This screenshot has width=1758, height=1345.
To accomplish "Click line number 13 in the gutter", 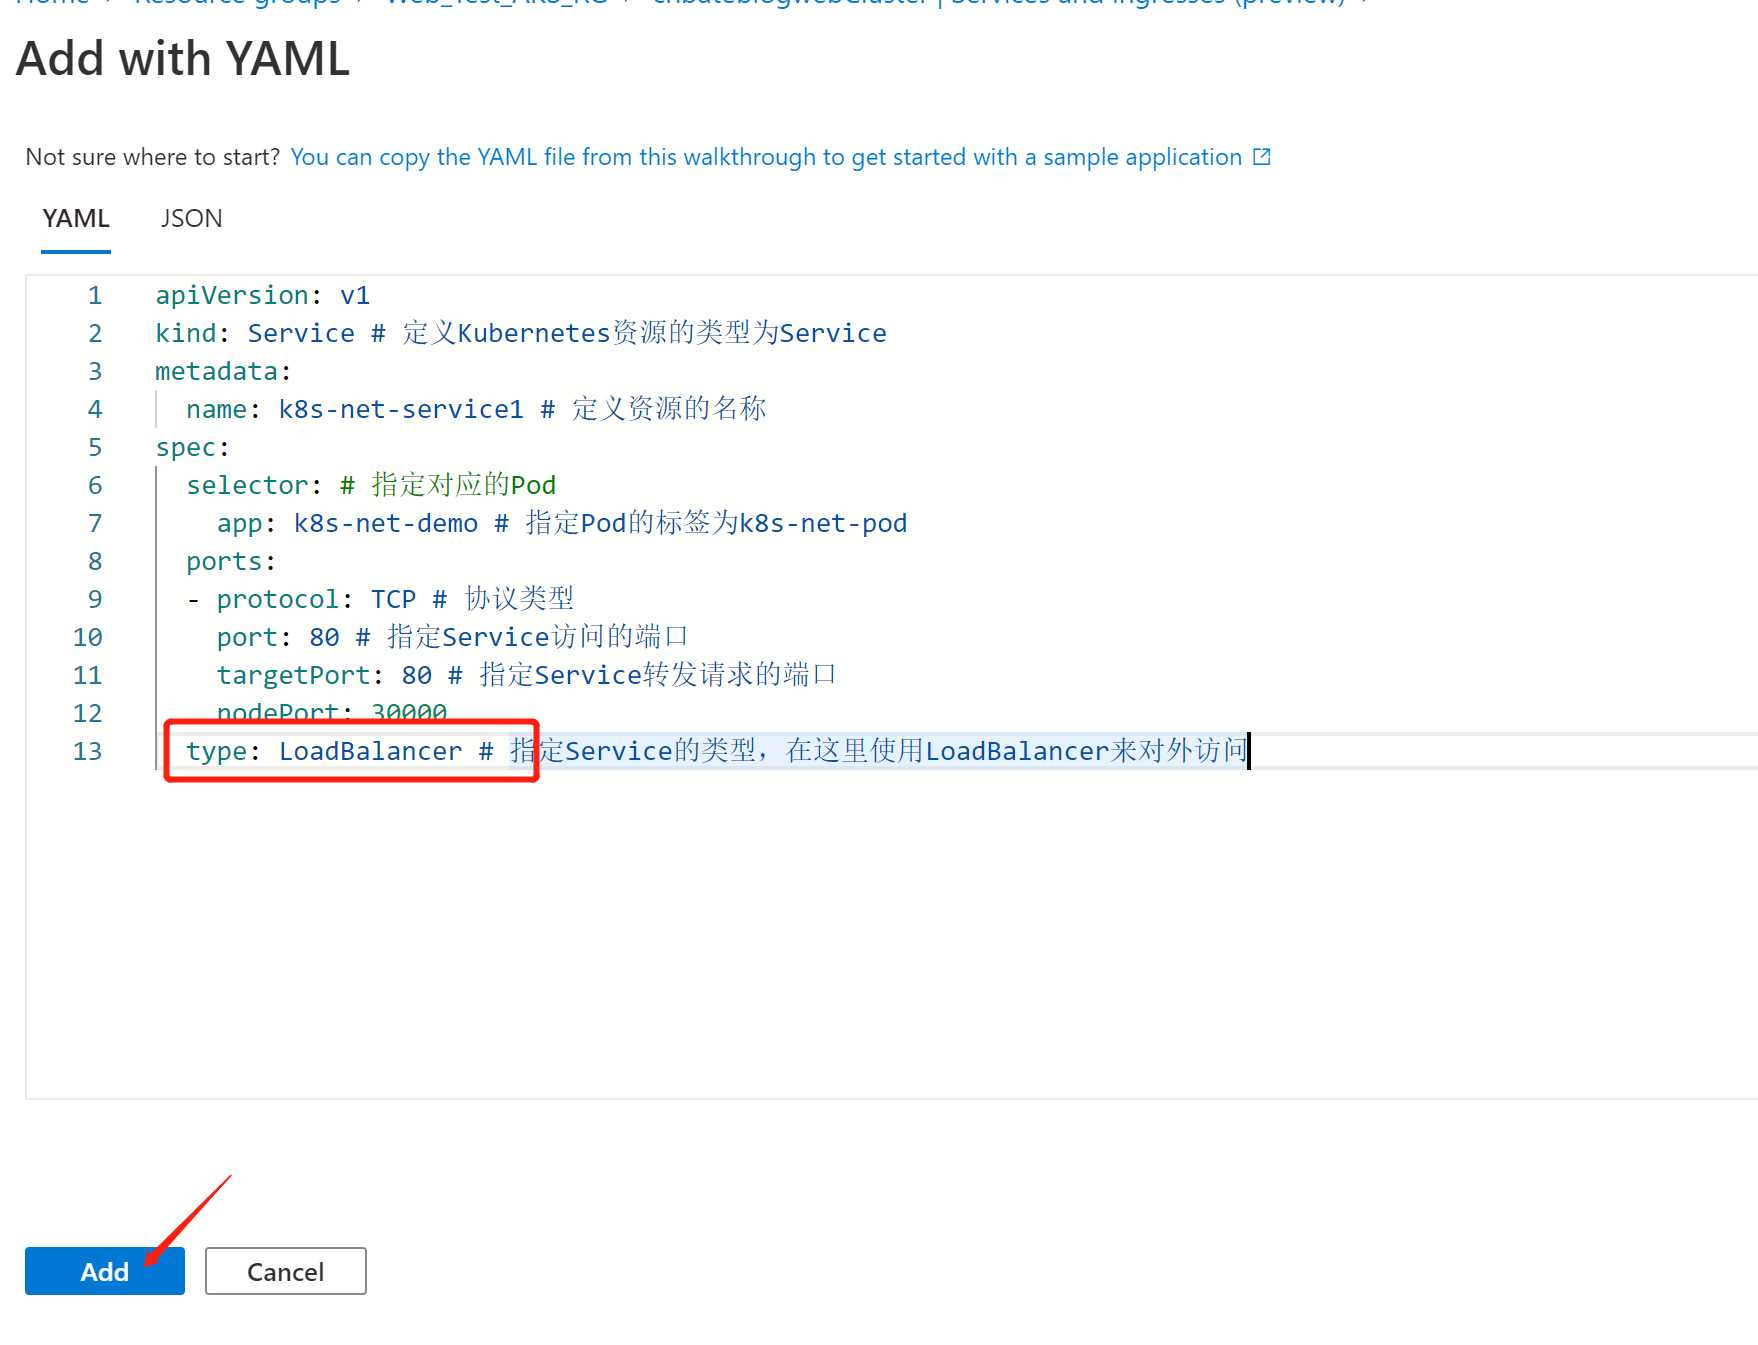I will 88,751.
